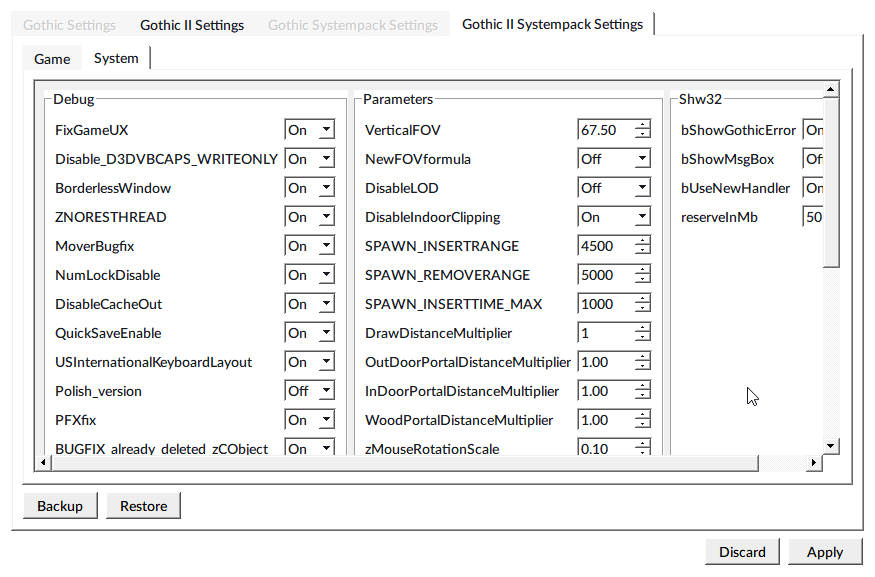Click the Shw32 group title
Screen dimensions: 875x577
[700, 99]
